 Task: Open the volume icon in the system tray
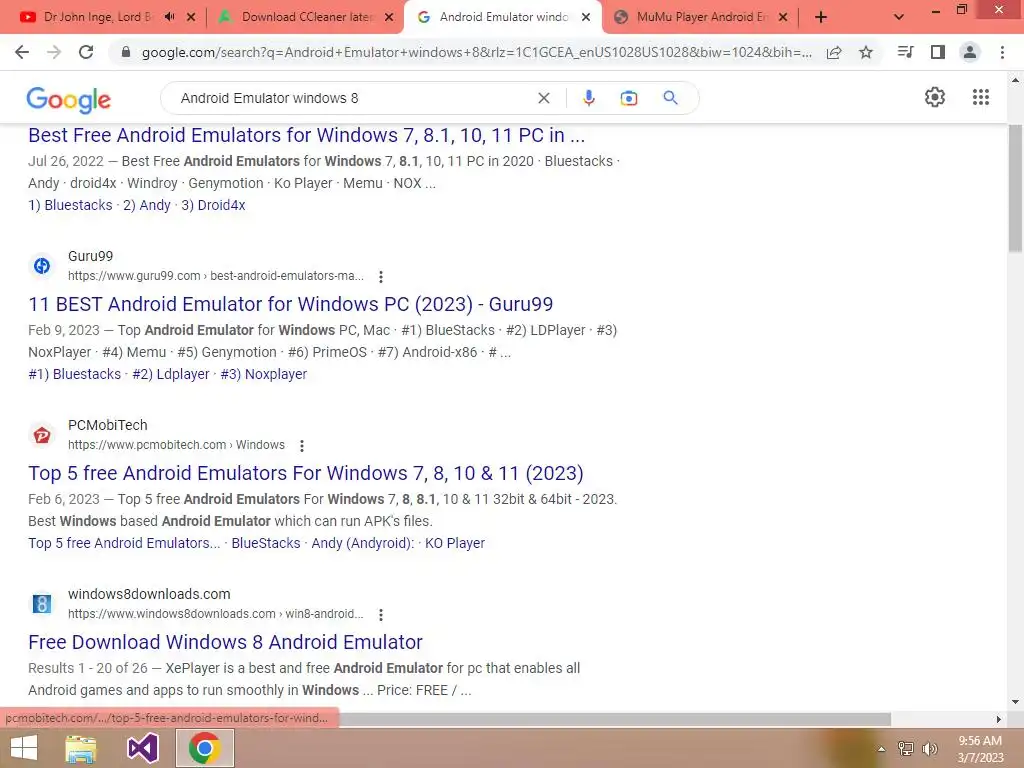click(x=929, y=749)
